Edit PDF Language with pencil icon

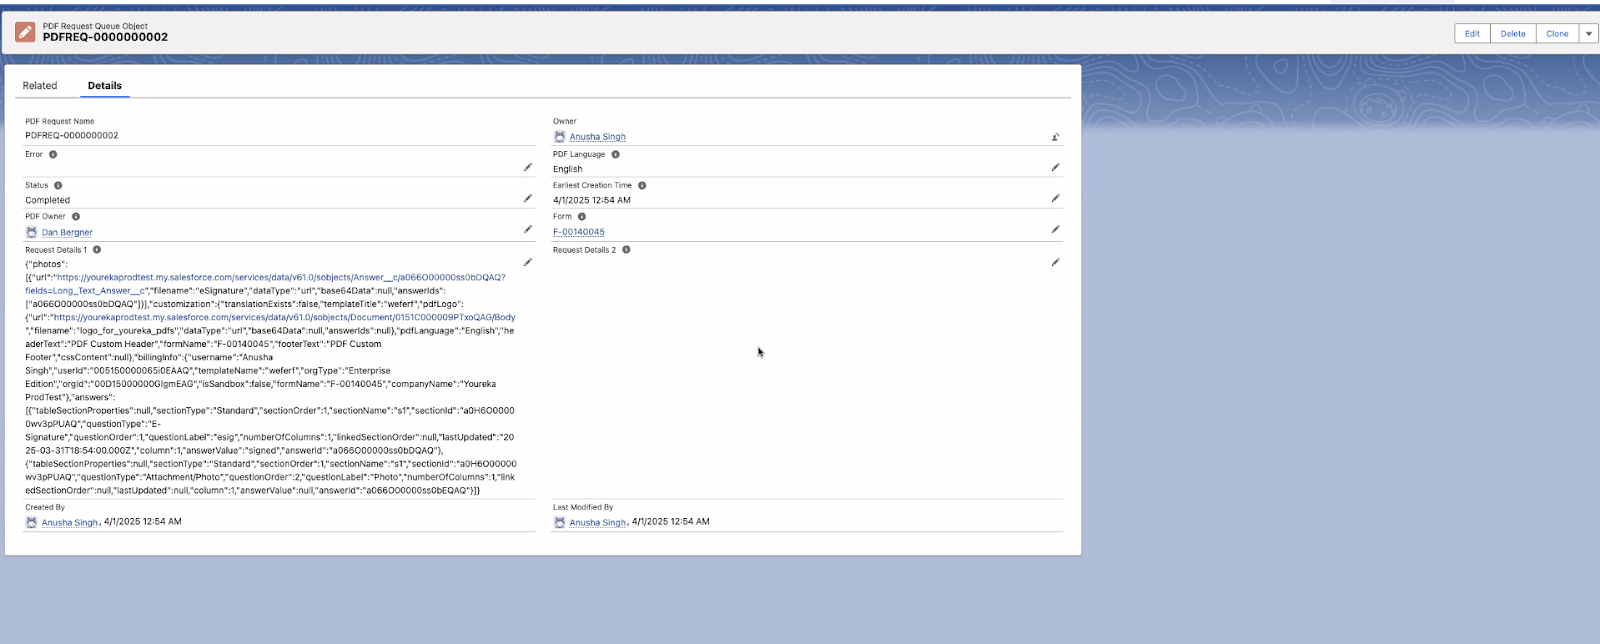[x=1055, y=167]
